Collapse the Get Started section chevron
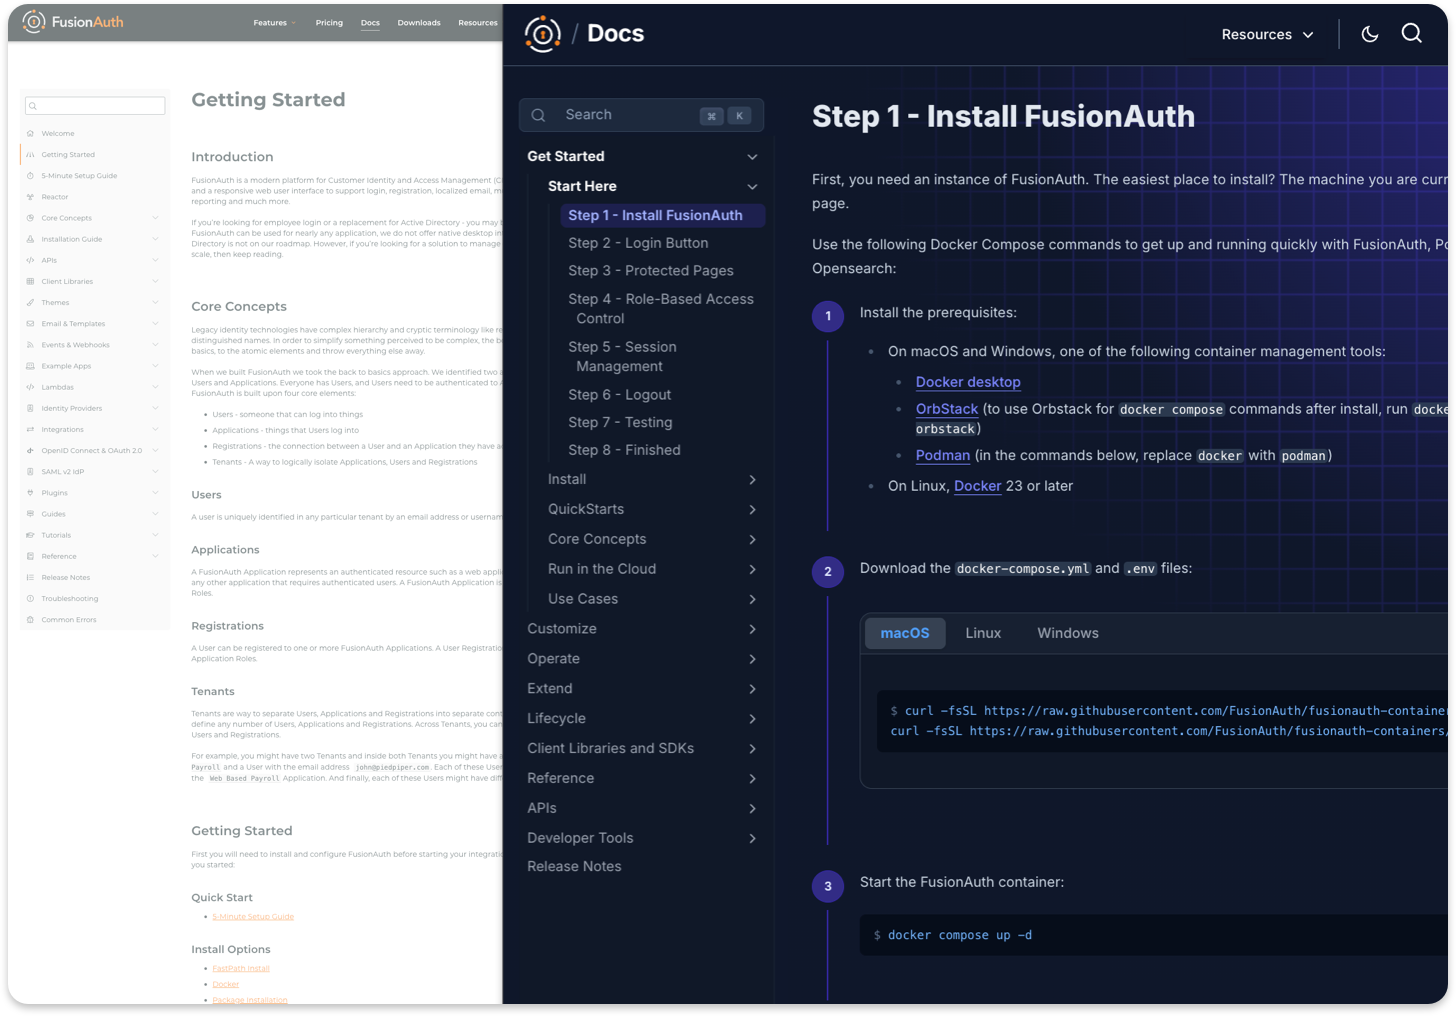This screenshot has height=1016, width=1456. (752, 157)
